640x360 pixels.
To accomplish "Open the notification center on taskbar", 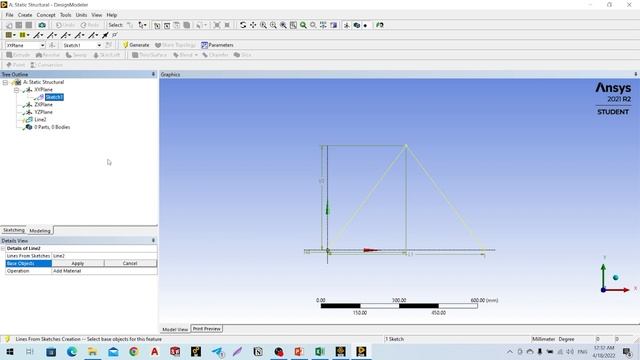I will click(x=627, y=351).
